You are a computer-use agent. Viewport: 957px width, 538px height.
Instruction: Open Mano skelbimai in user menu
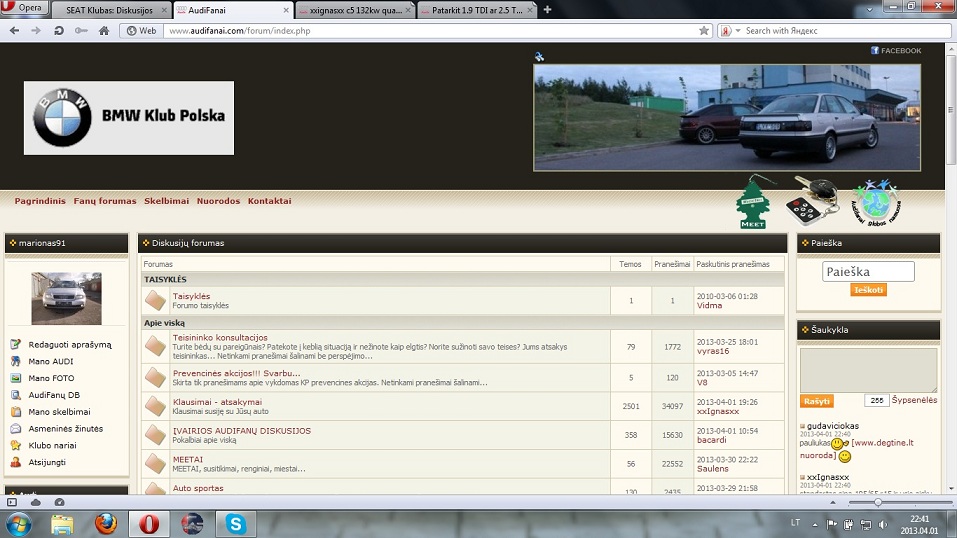pos(59,412)
